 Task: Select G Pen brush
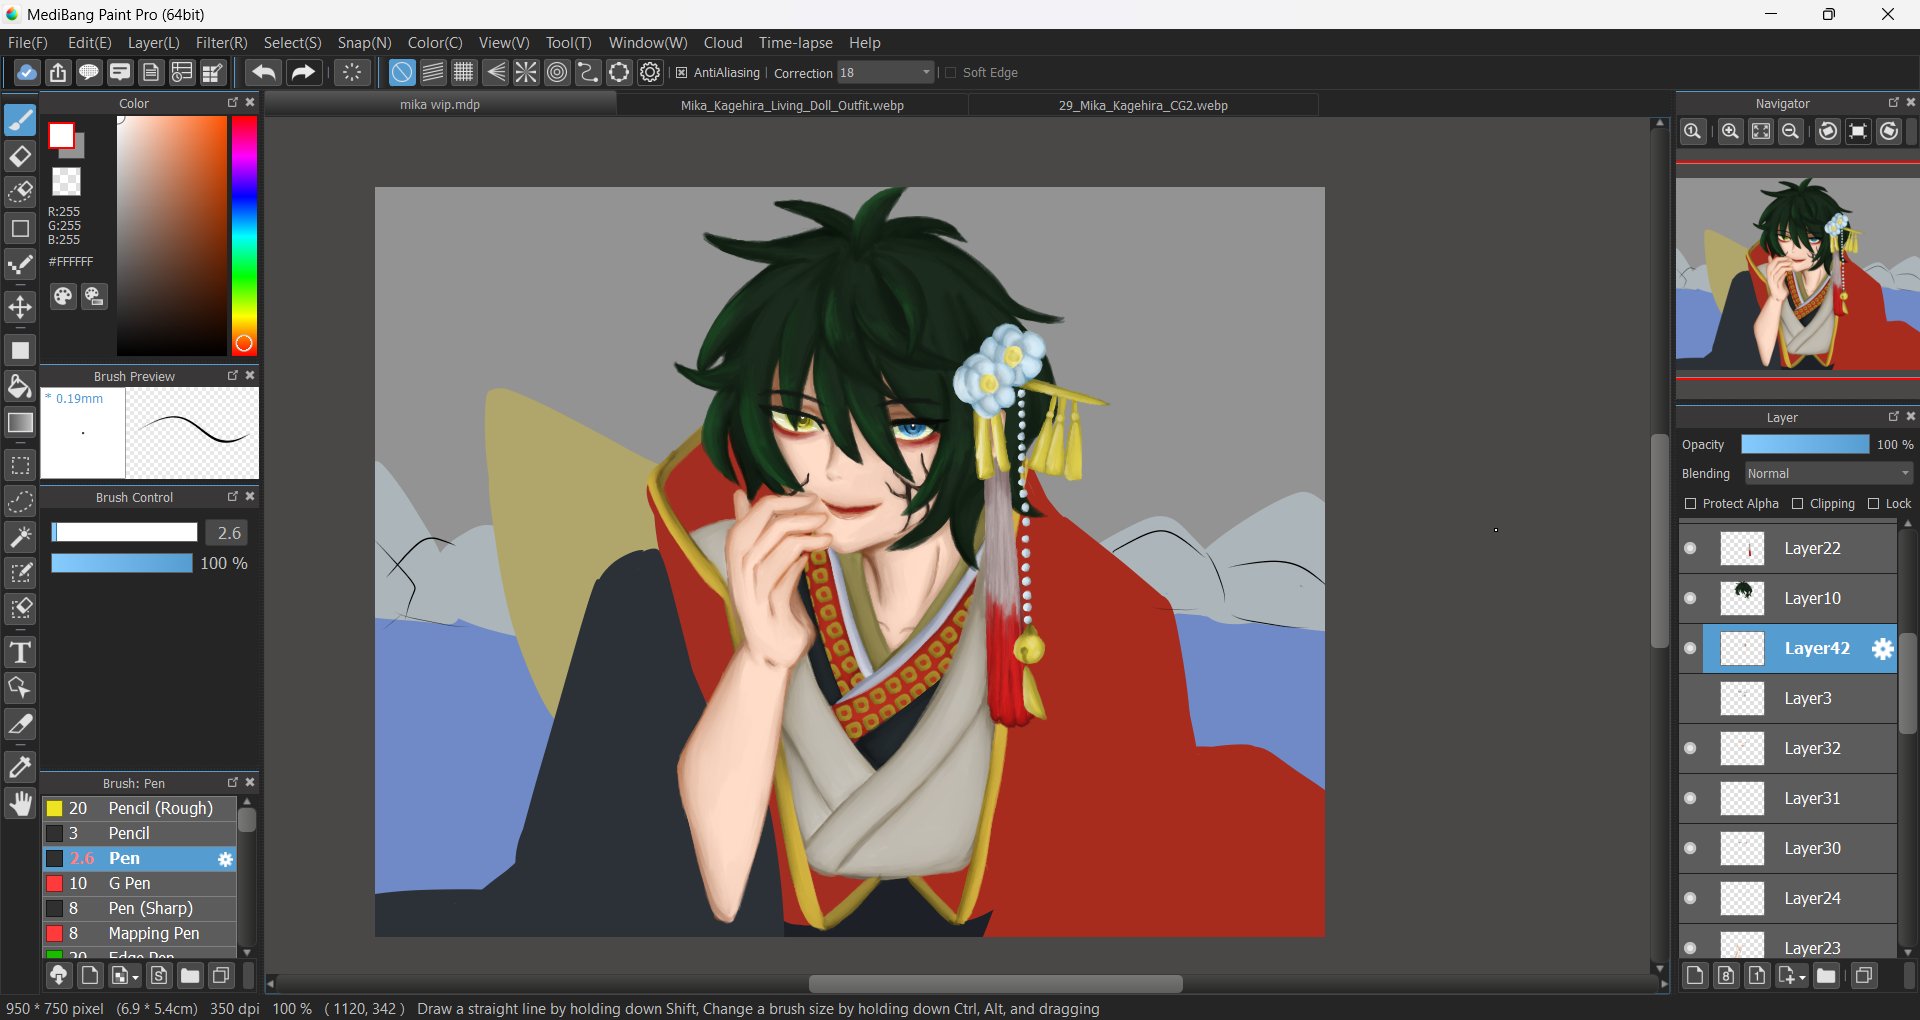coord(139,883)
